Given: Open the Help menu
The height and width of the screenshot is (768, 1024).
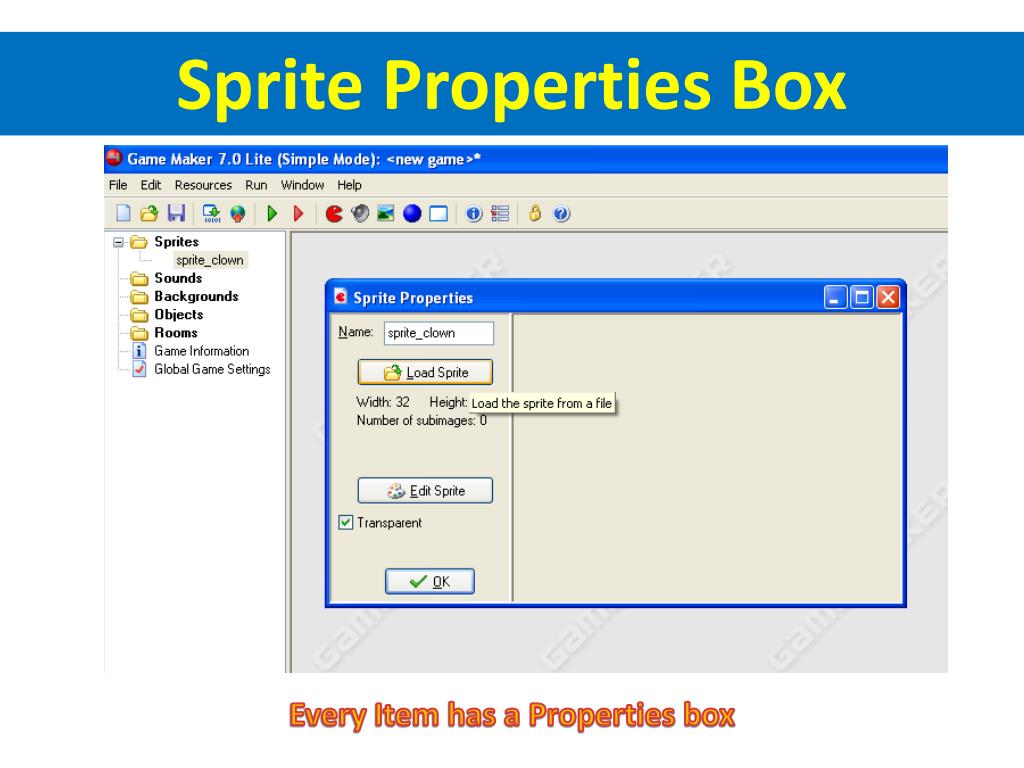Looking at the screenshot, I should (x=349, y=185).
